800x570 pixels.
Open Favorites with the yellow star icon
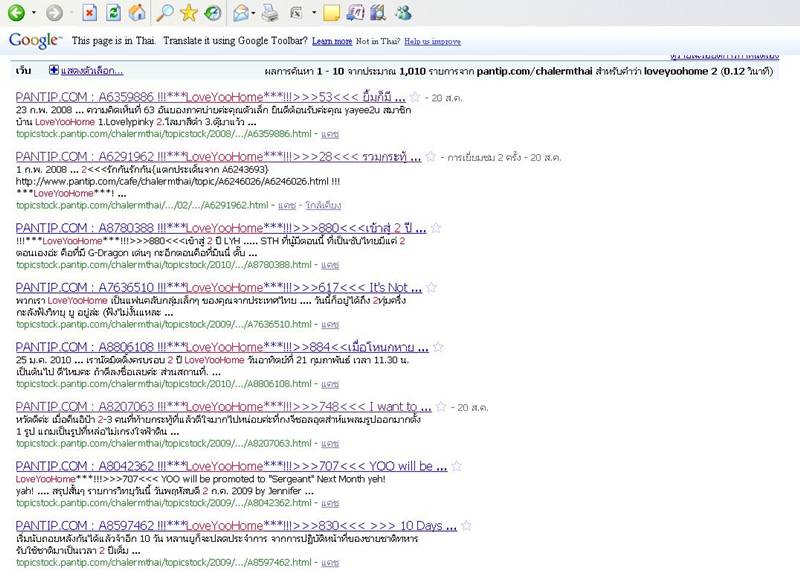[x=188, y=13]
